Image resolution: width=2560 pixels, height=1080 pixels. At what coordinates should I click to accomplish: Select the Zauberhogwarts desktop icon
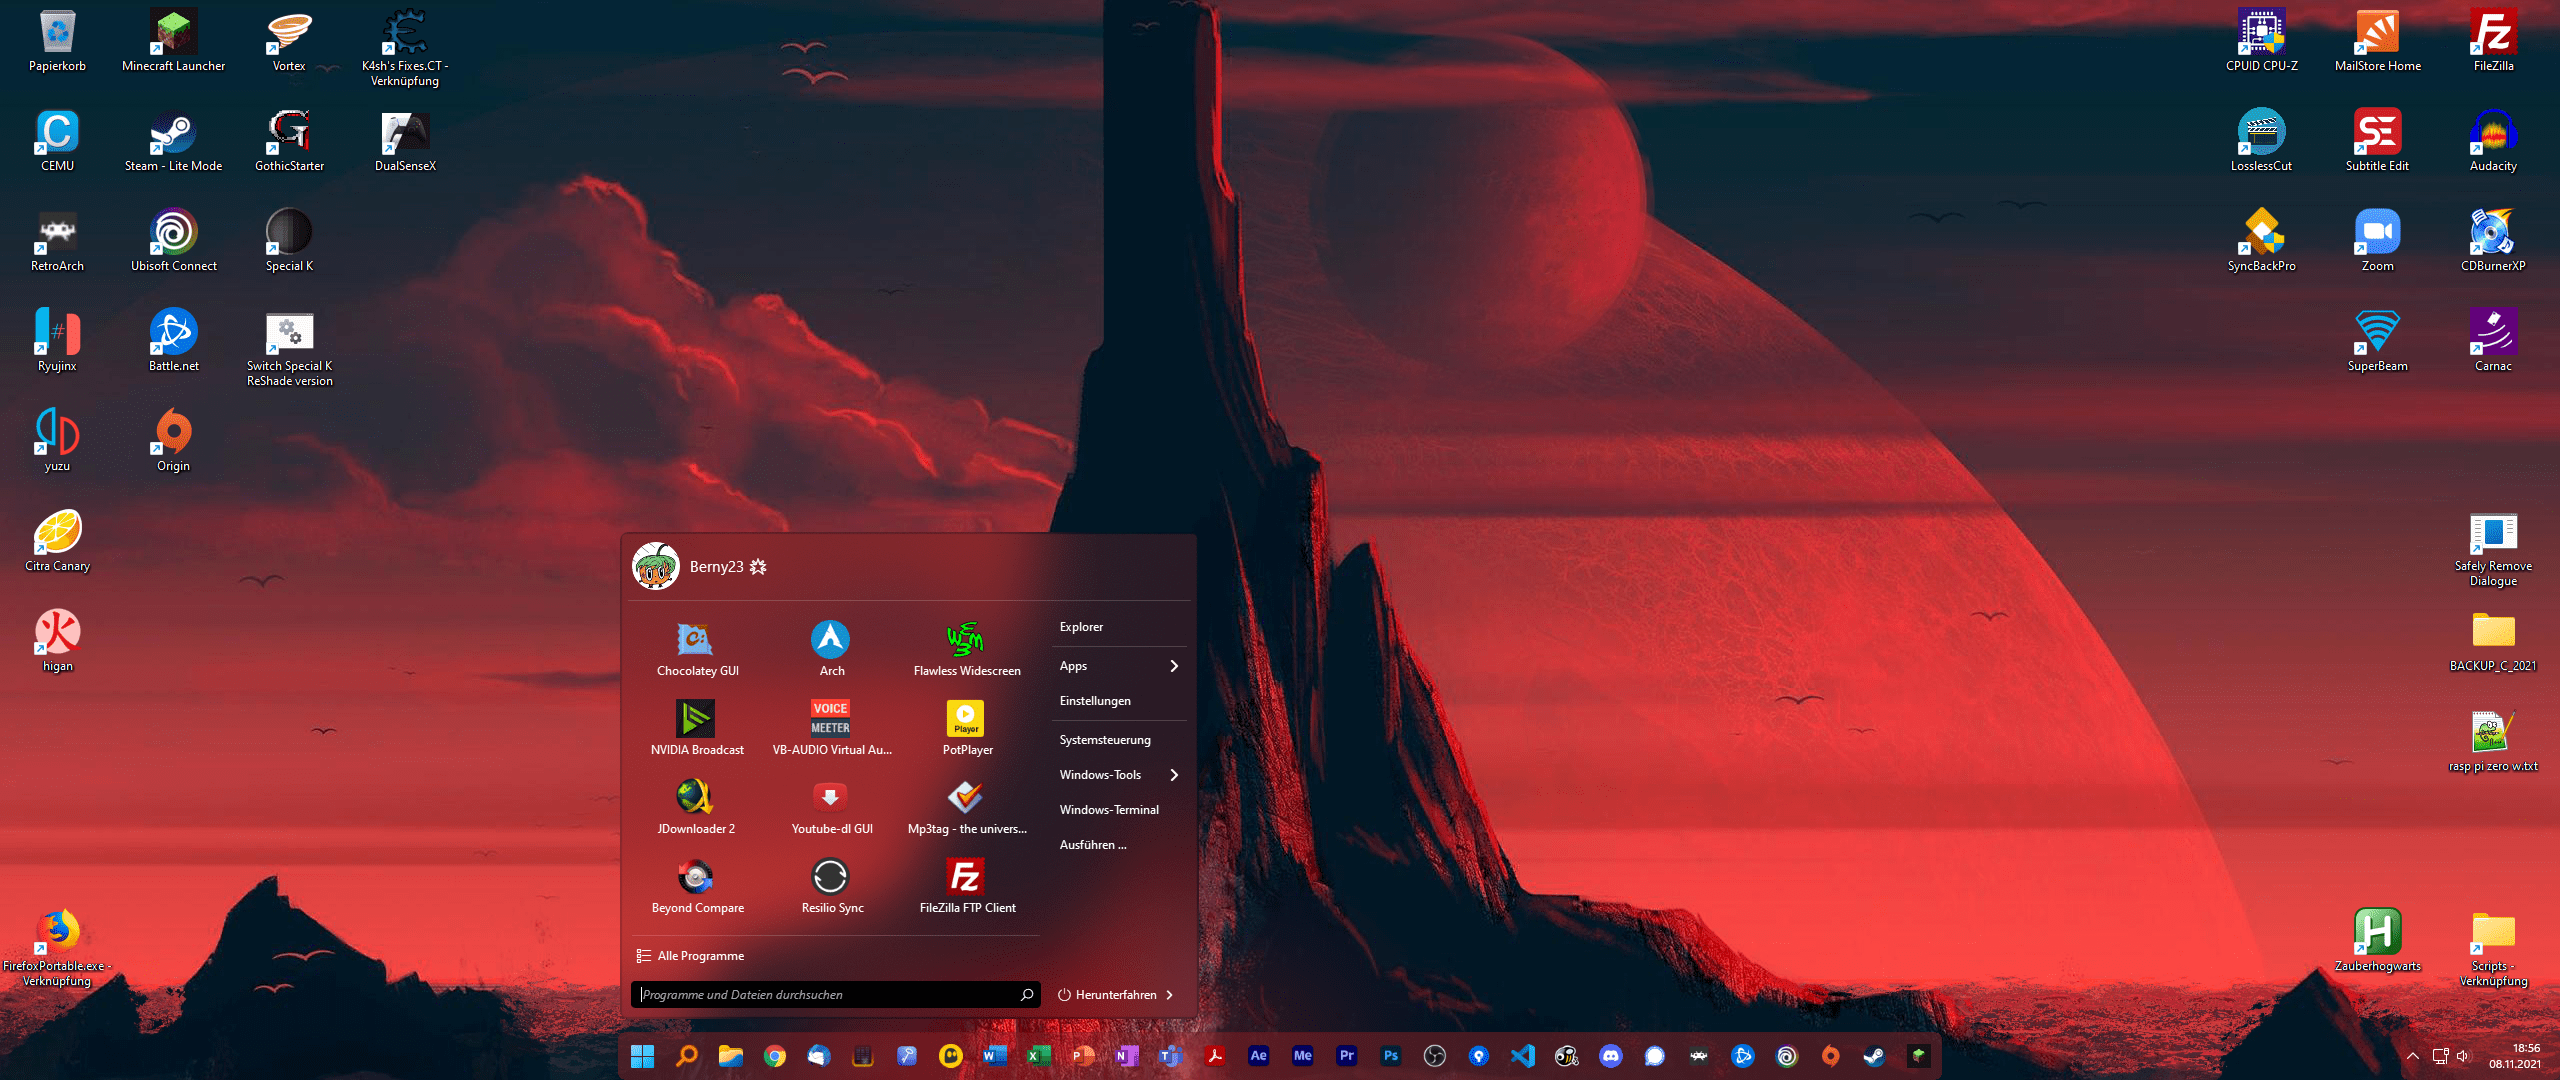pyautogui.click(x=2377, y=940)
